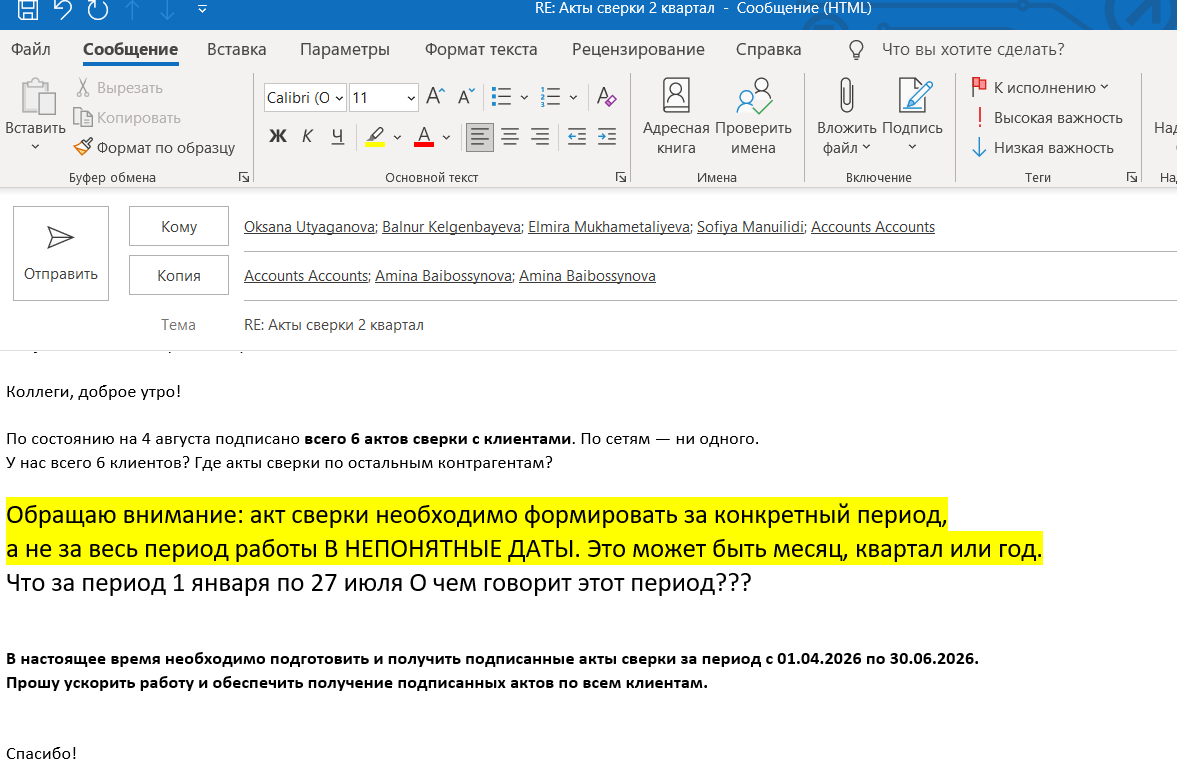Image resolution: width=1177 pixels, height=771 pixels.
Task: Toggle underline Ч formatting
Action: pyautogui.click(x=338, y=136)
